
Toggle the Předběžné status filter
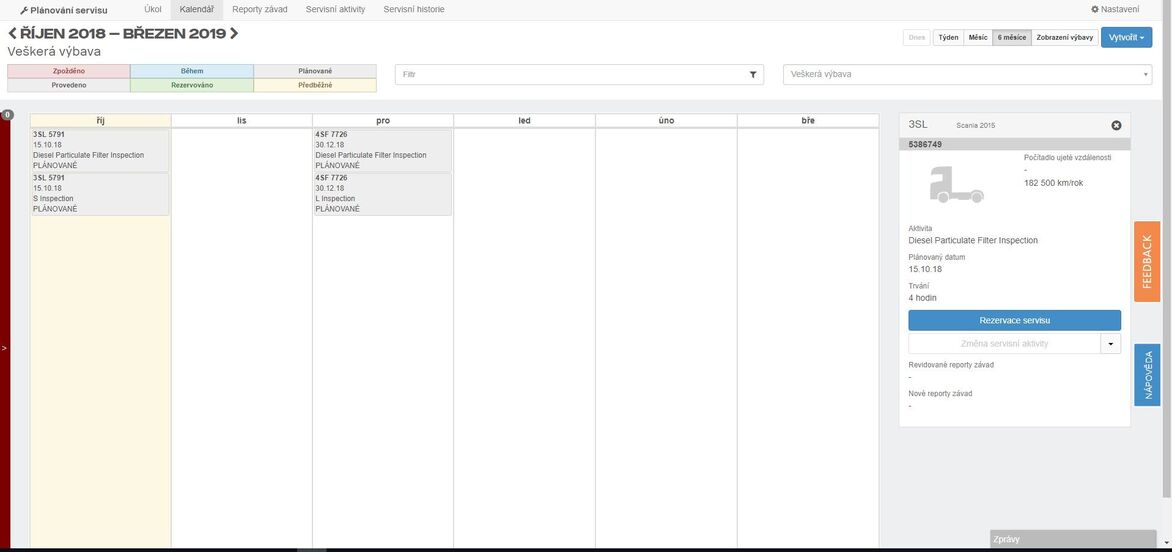pos(315,85)
